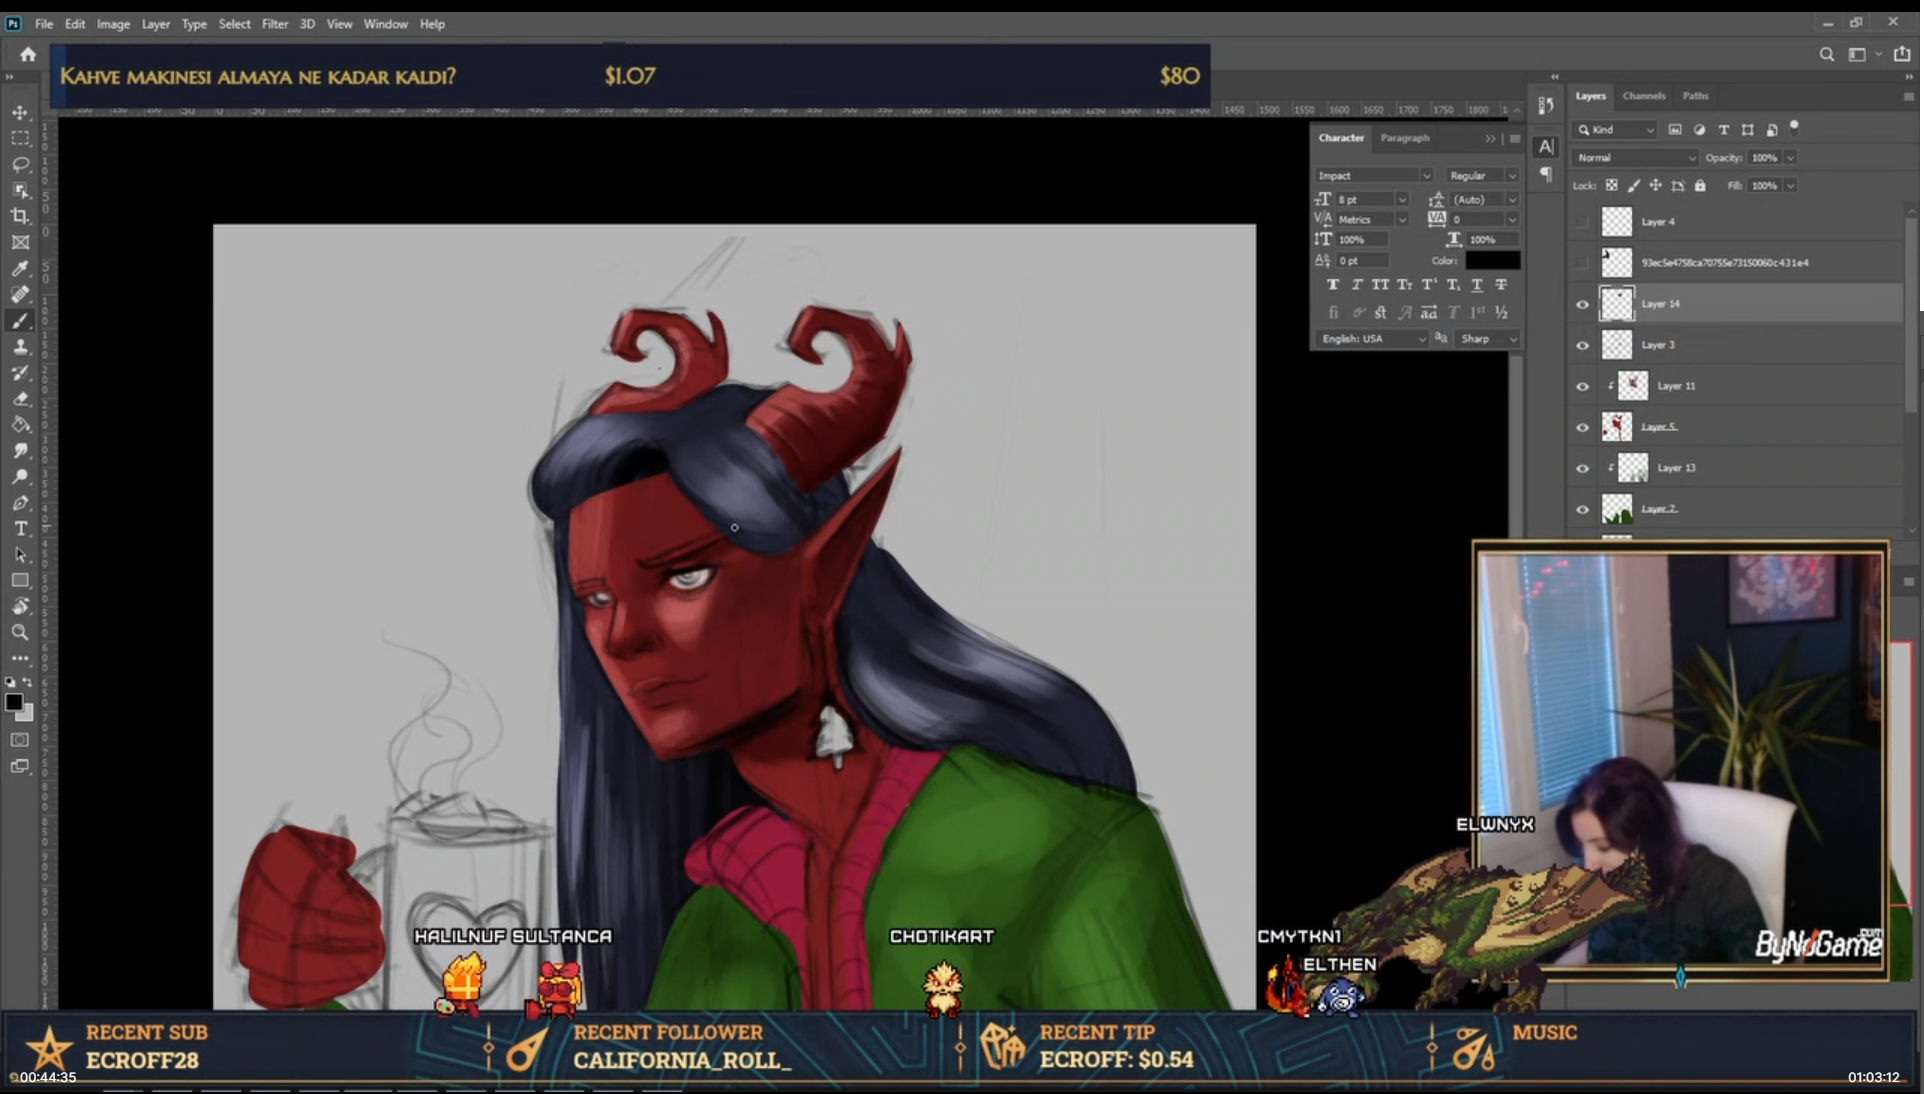
Task: Switch to the Paragraph tab
Action: coord(1405,138)
